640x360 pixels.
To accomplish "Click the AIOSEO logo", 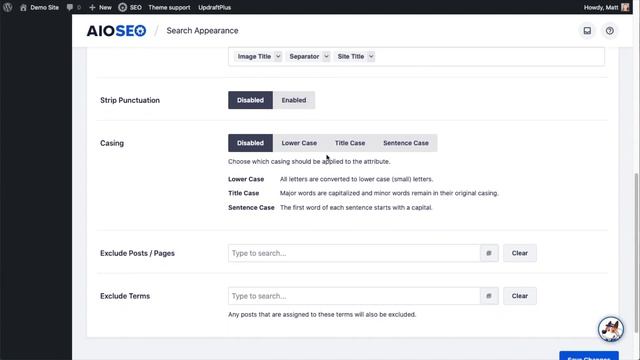I will click(x=116, y=31).
